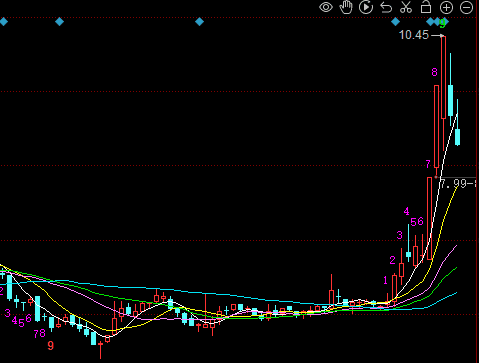Select the 7.99 price tag label
The image size is (479, 363).
[x=458, y=183]
